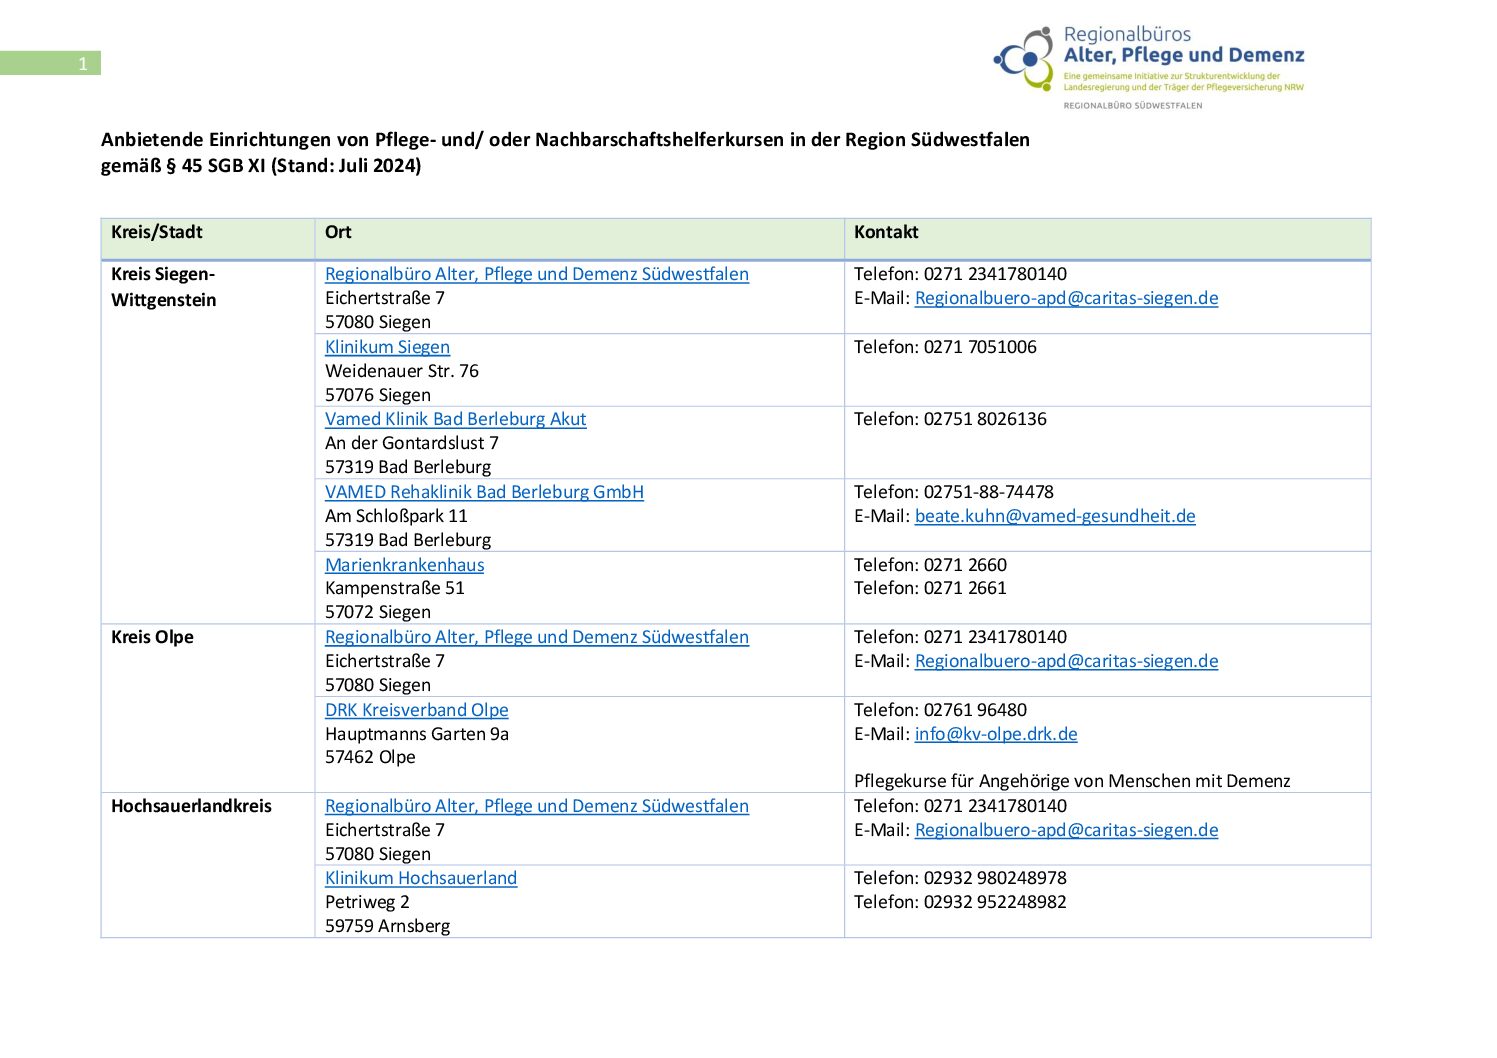The height and width of the screenshot is (1058, 1497).
Task: Click the info@kv-olpe.drk.de email address
Action: [995, 734]
